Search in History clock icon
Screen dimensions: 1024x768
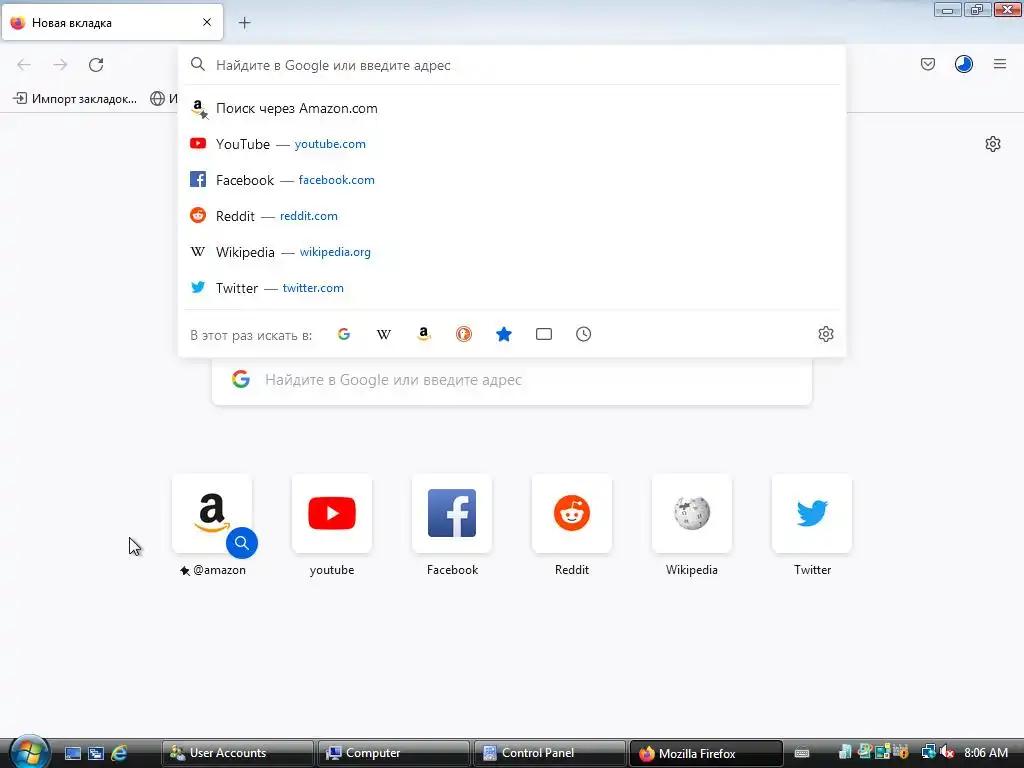583,334
